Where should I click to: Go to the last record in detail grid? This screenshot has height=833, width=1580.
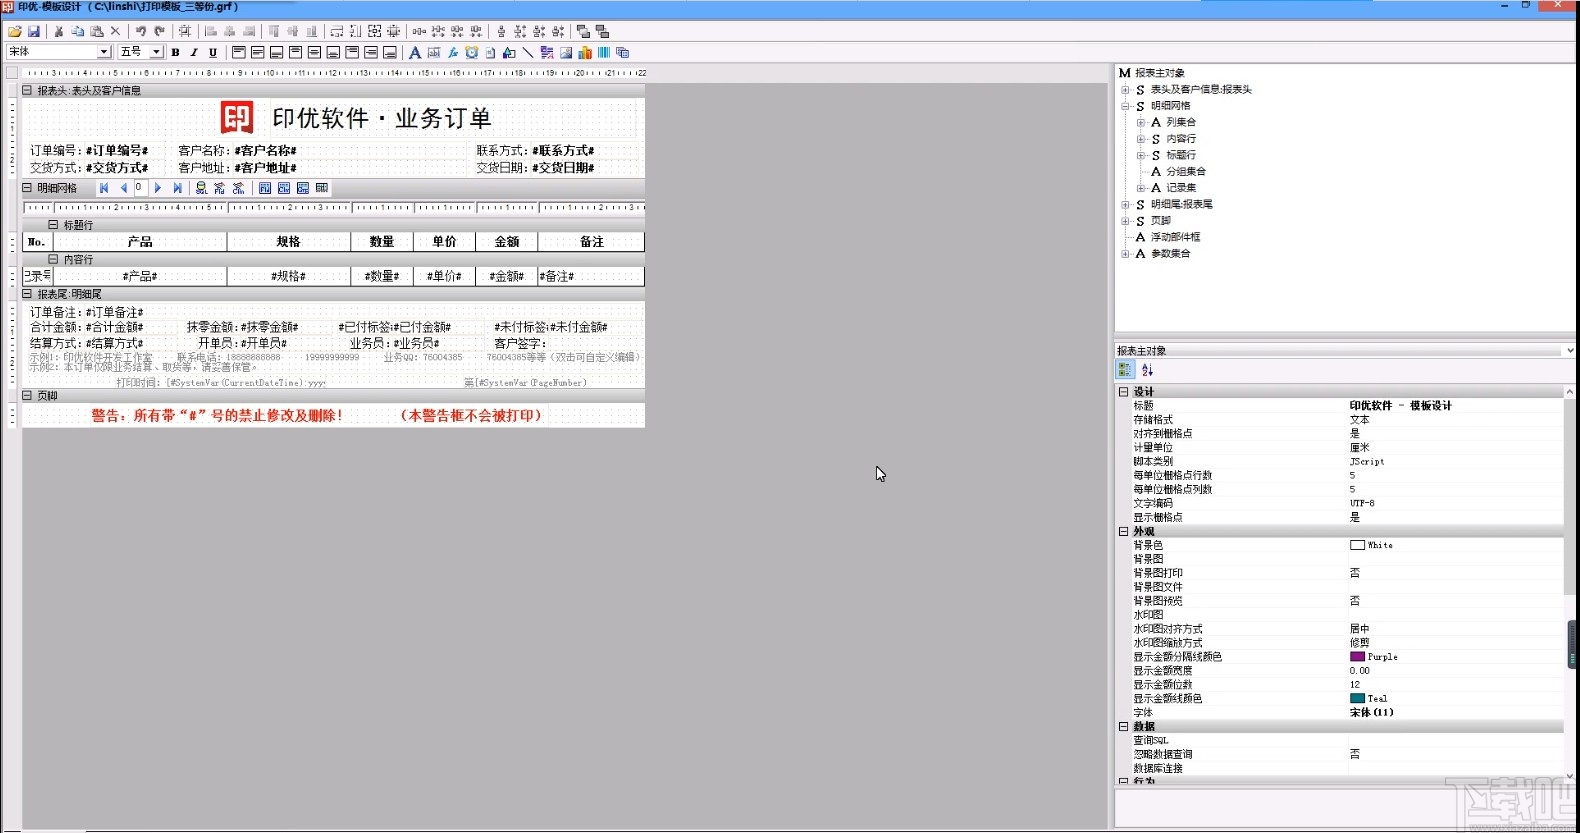[x=177, y=188]
